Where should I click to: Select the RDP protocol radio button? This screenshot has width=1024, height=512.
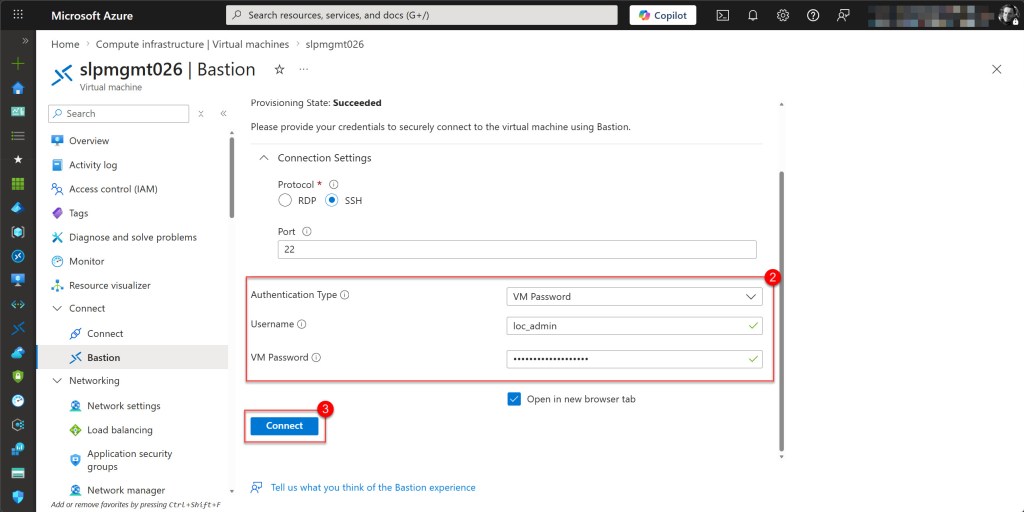[x=285, y=200]
